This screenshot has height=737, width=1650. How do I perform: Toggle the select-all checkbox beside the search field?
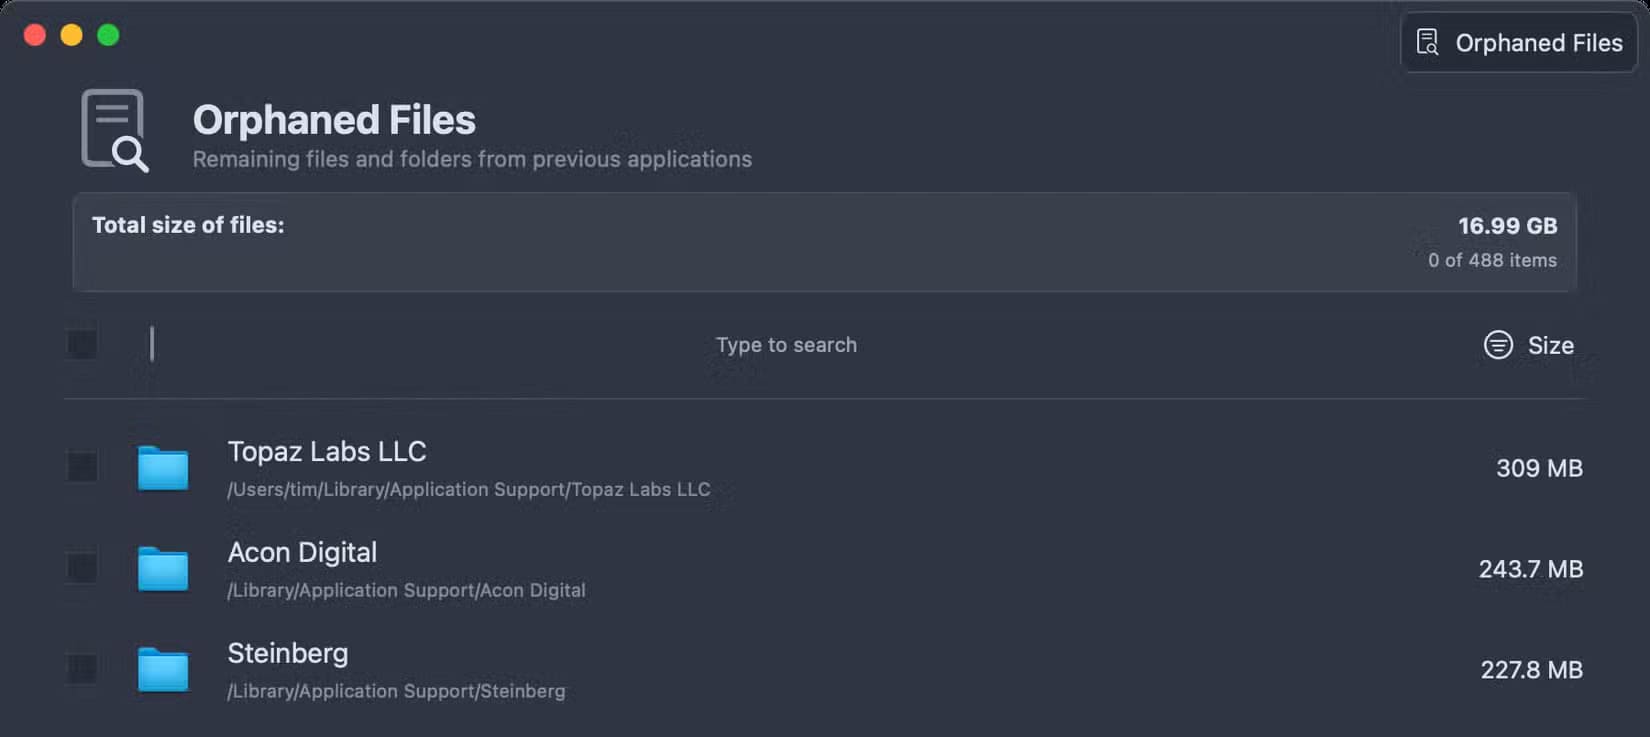[x=82, y=344]
